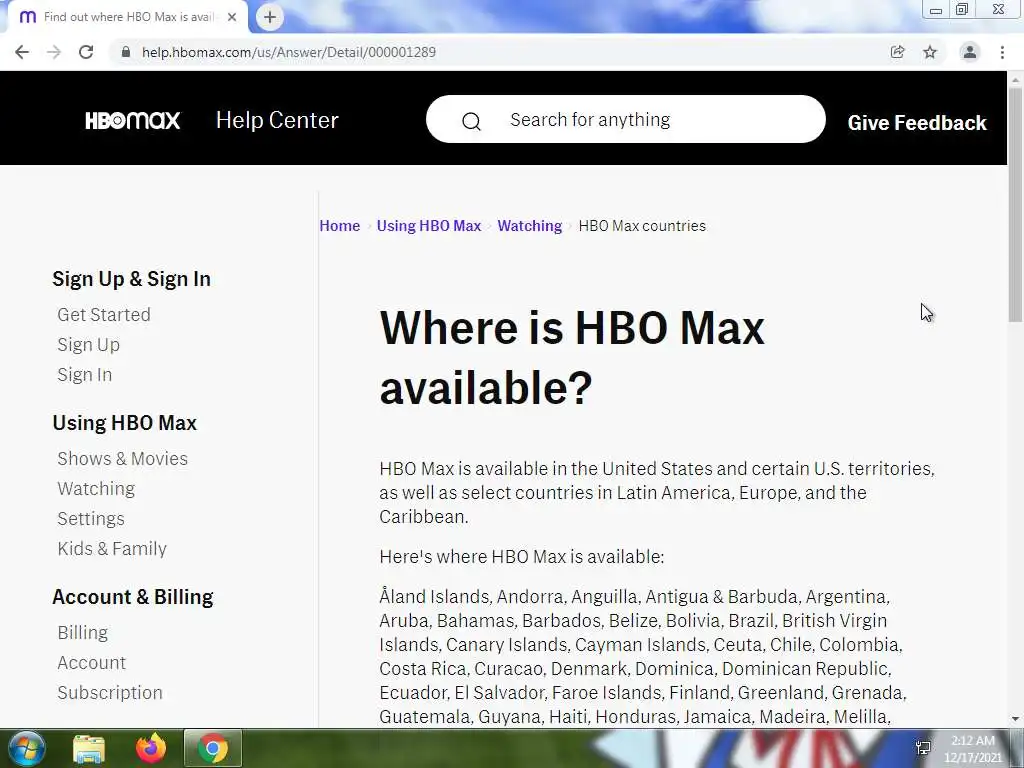Image resolution: width=1024 pixels, height=768 pixels.
Task: Click the page vertical scrollbar thumb
Action: pyautogui.click(x=1016, y=204)
